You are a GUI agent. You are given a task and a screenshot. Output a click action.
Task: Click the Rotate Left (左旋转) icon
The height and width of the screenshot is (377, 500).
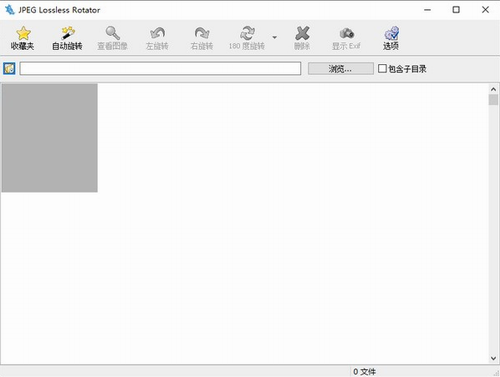coord(157,33)
